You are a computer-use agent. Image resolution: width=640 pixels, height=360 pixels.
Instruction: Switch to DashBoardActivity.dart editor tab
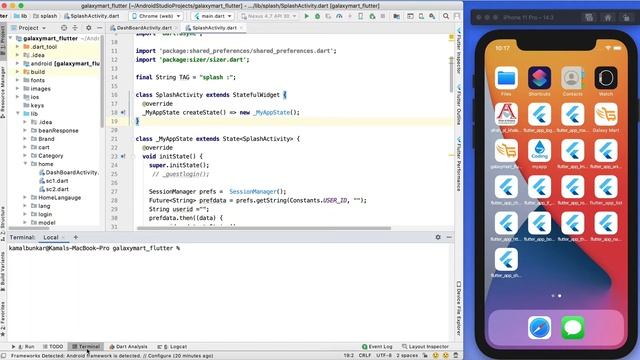(x=143, y=28)
